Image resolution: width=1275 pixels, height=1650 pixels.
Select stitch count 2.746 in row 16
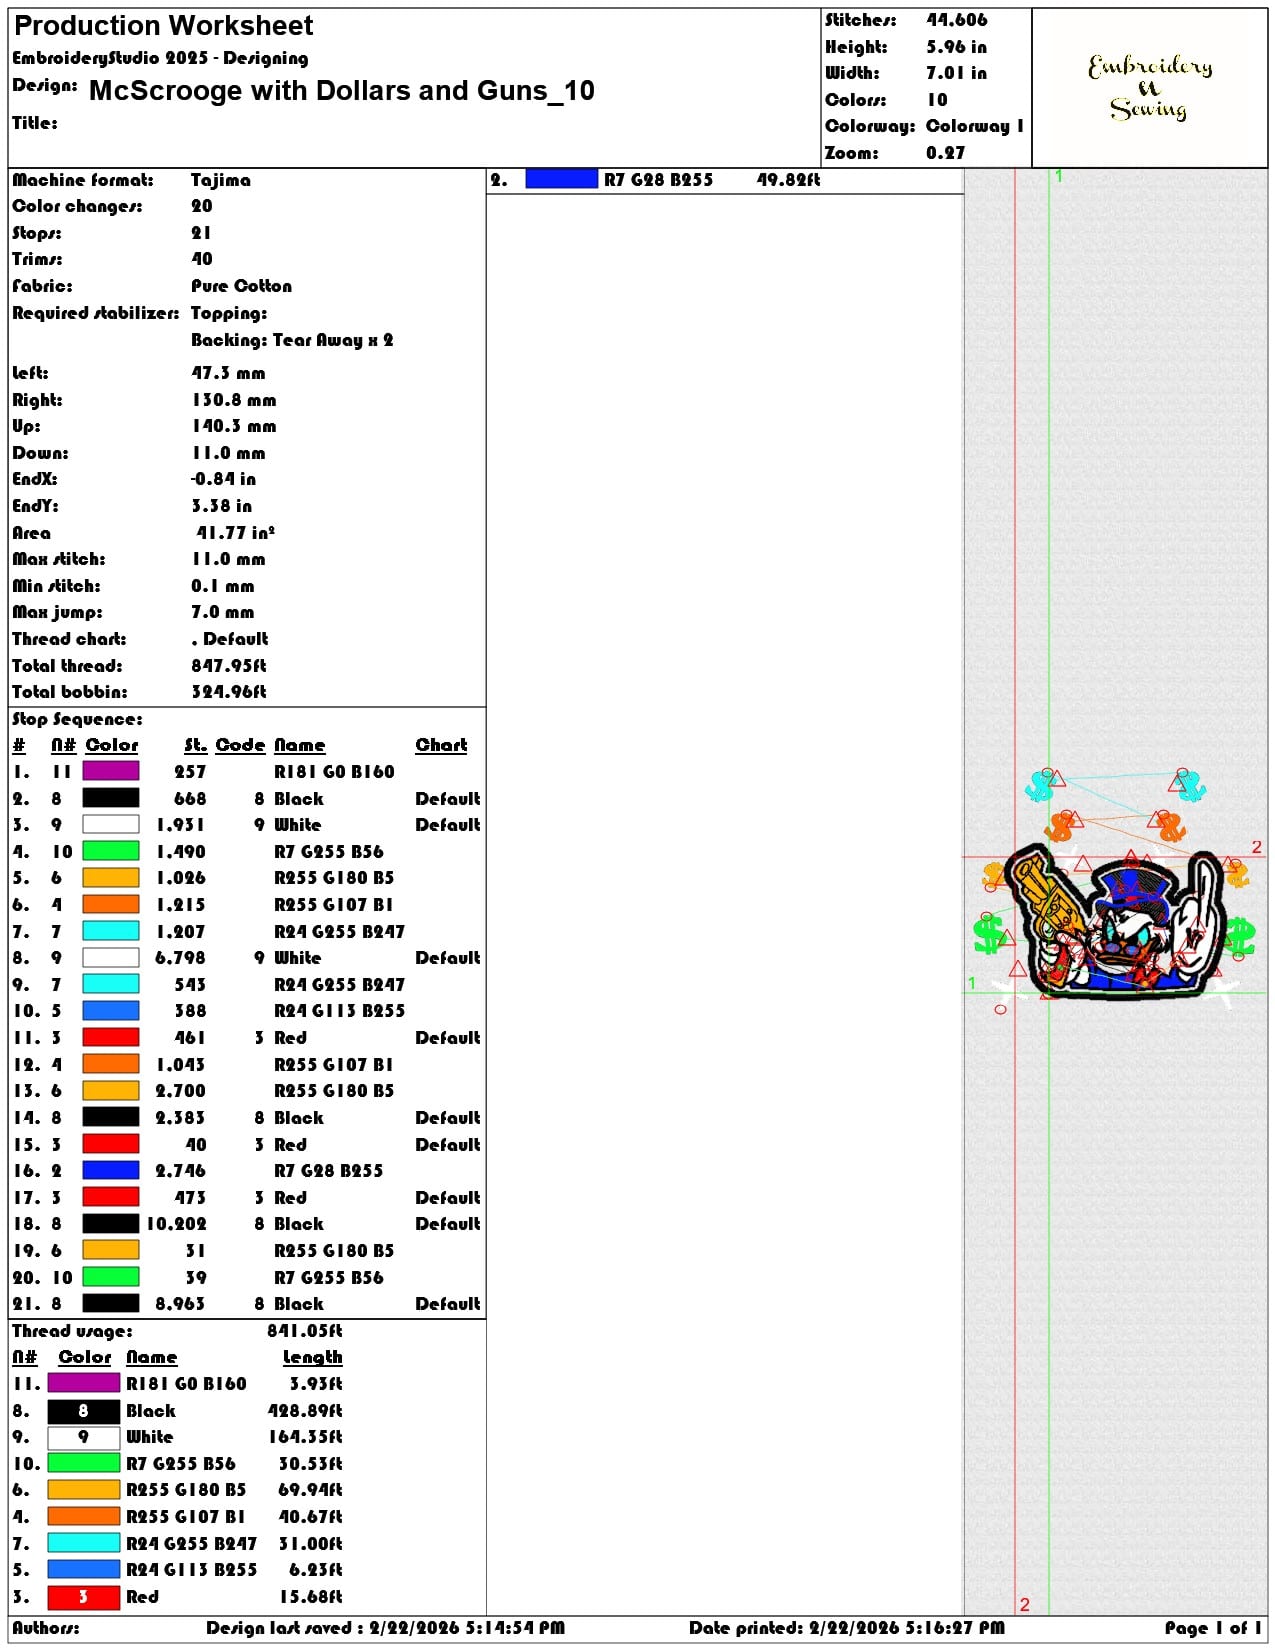[x=180, y=1171]
